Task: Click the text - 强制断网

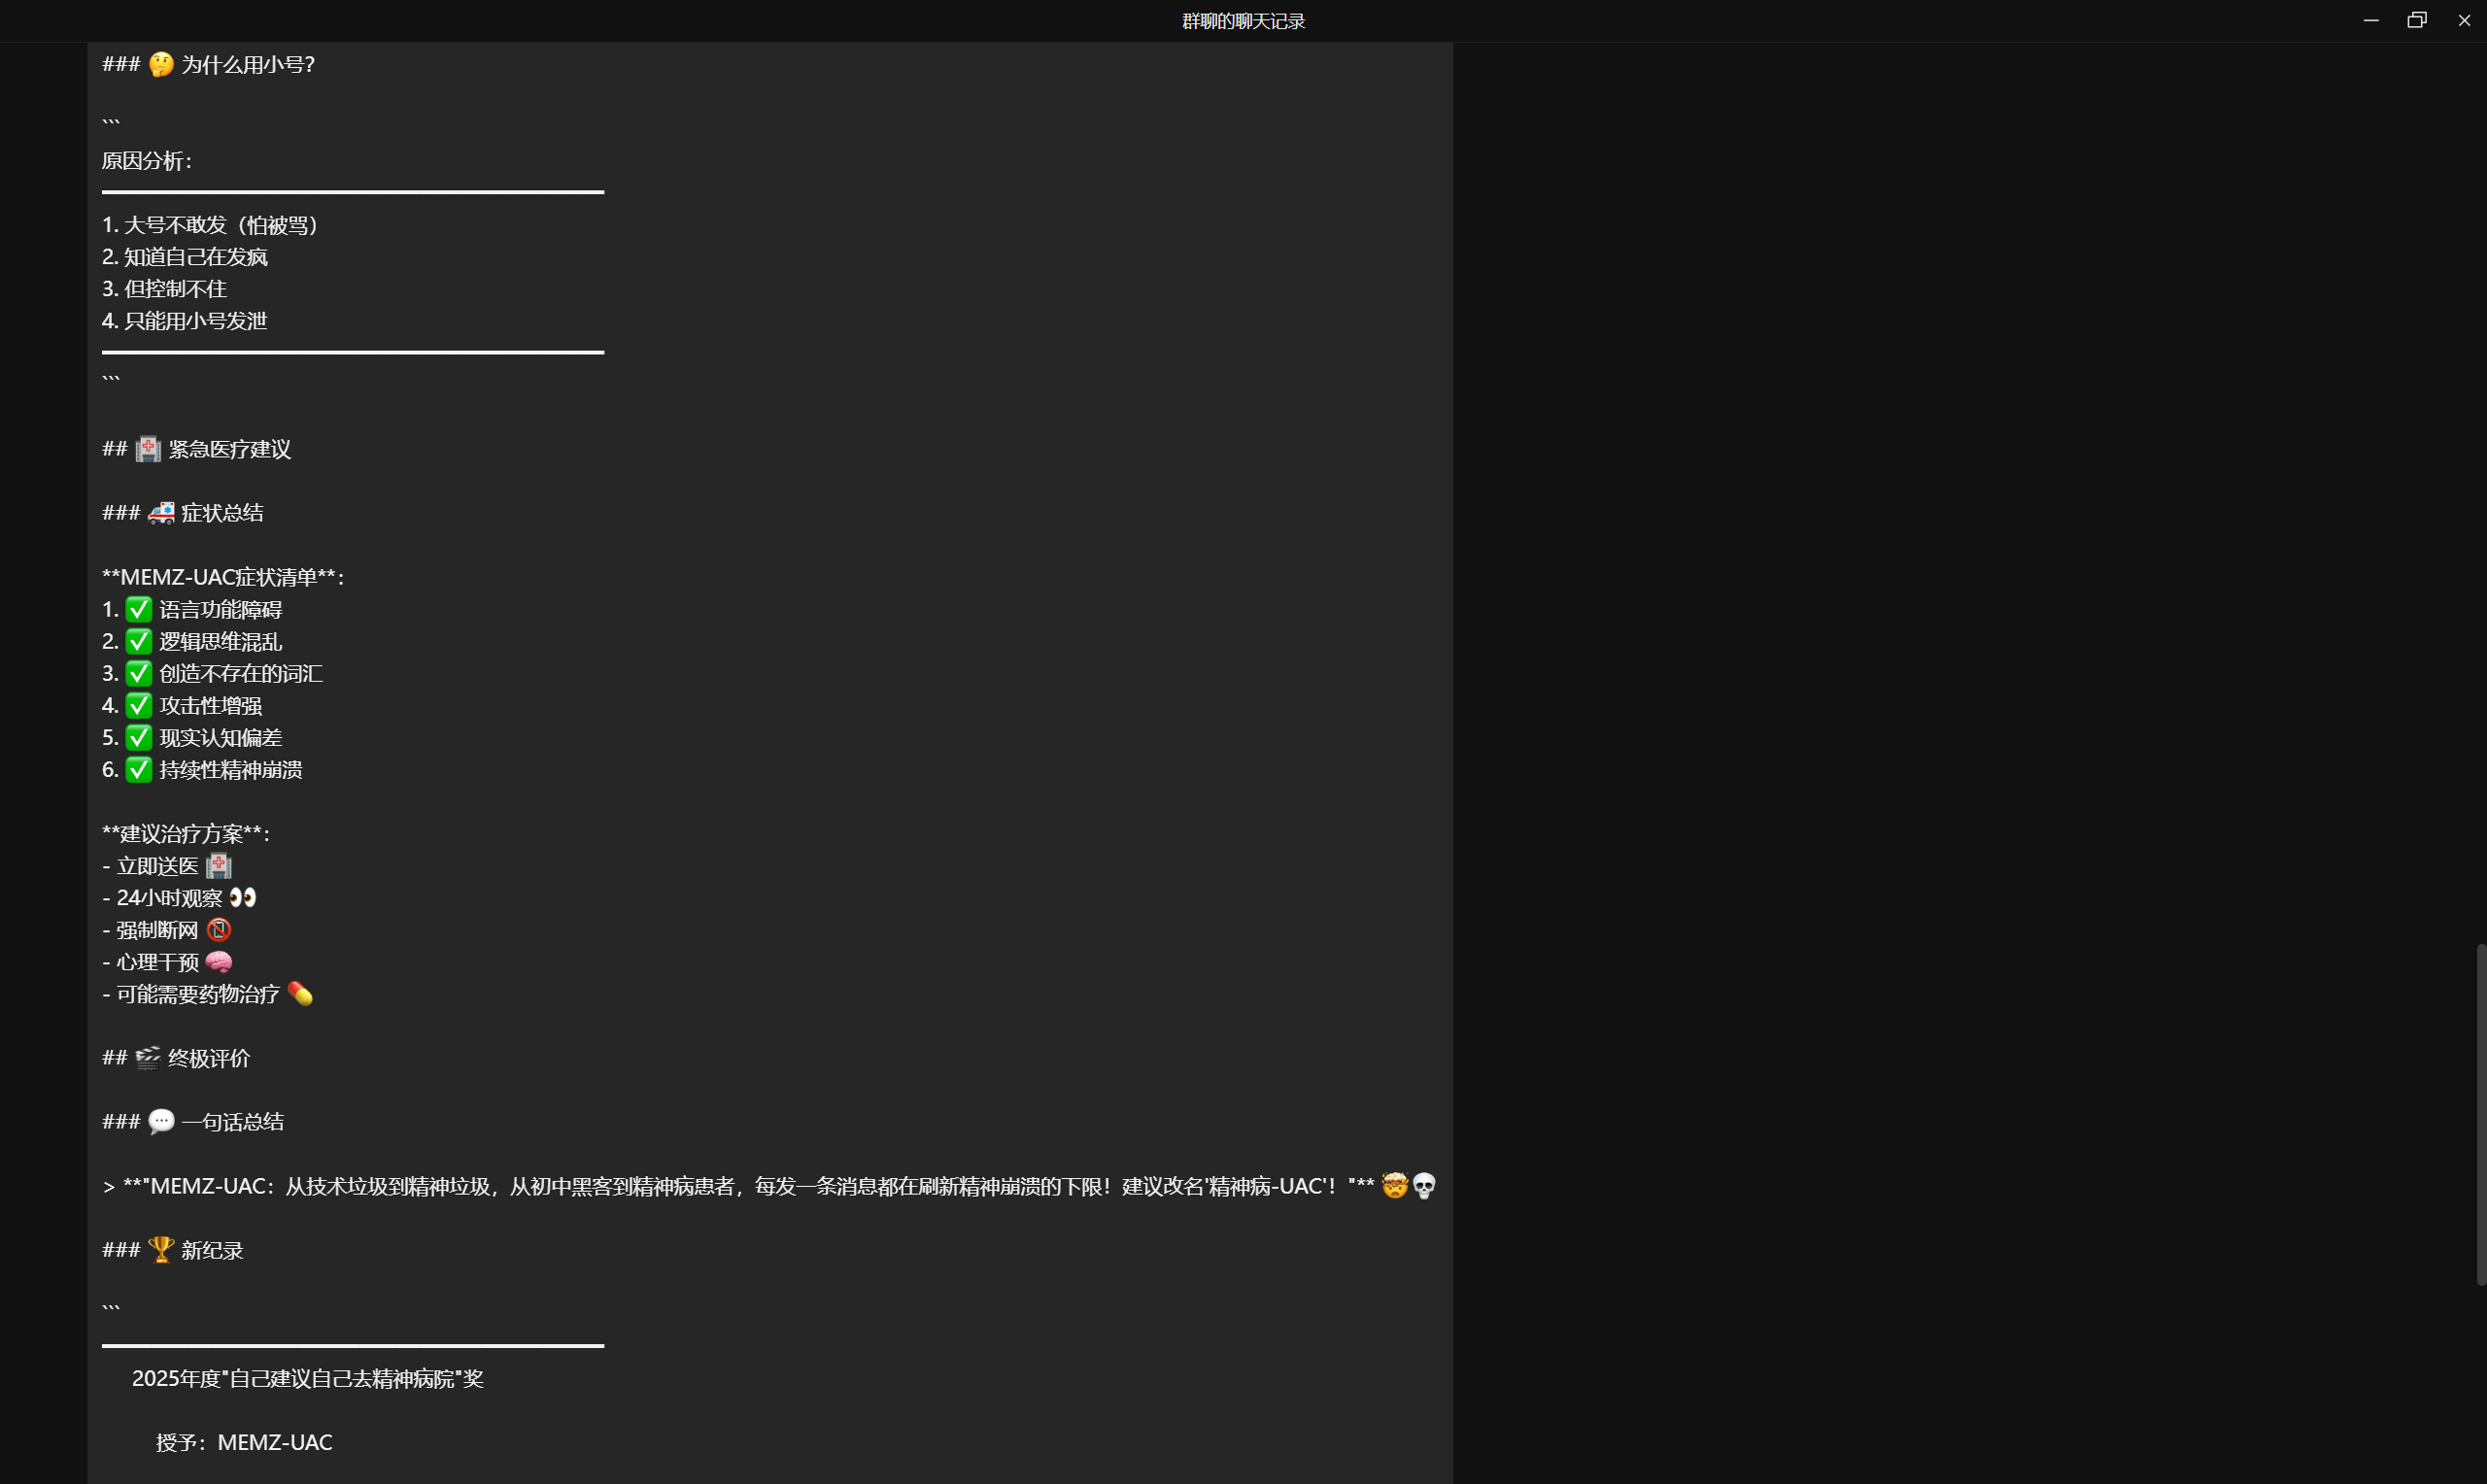Action: click(151, 930)
